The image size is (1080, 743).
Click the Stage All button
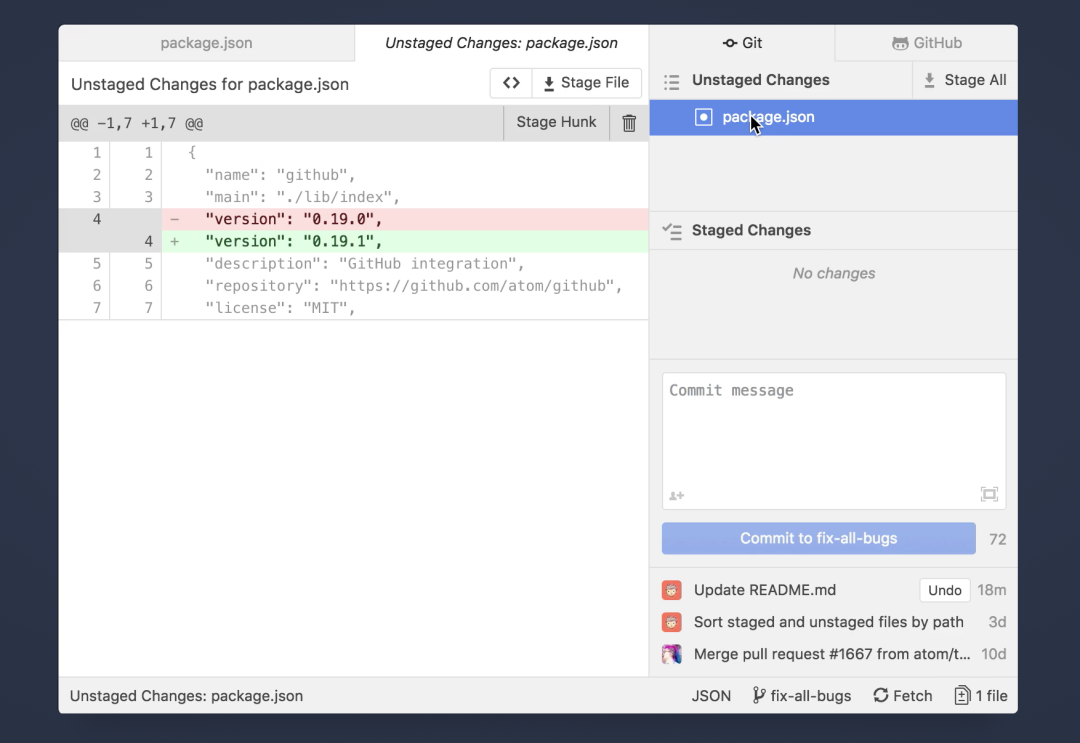[x=965, y=80]
